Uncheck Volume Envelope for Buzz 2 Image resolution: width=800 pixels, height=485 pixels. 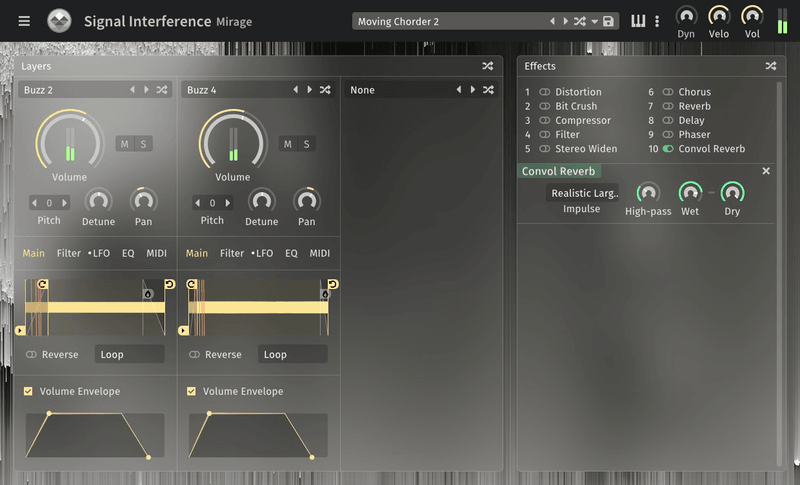pyautogui.click(x=28, y=391)
